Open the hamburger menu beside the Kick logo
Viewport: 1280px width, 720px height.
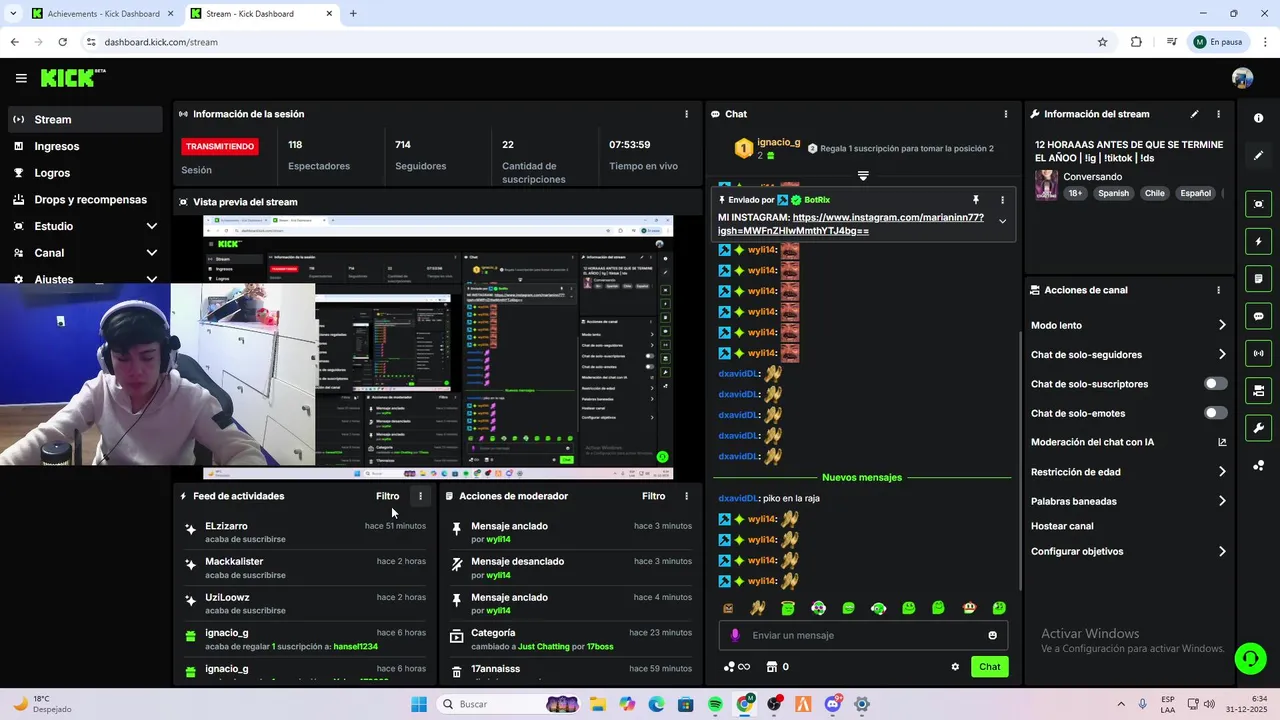21,78
